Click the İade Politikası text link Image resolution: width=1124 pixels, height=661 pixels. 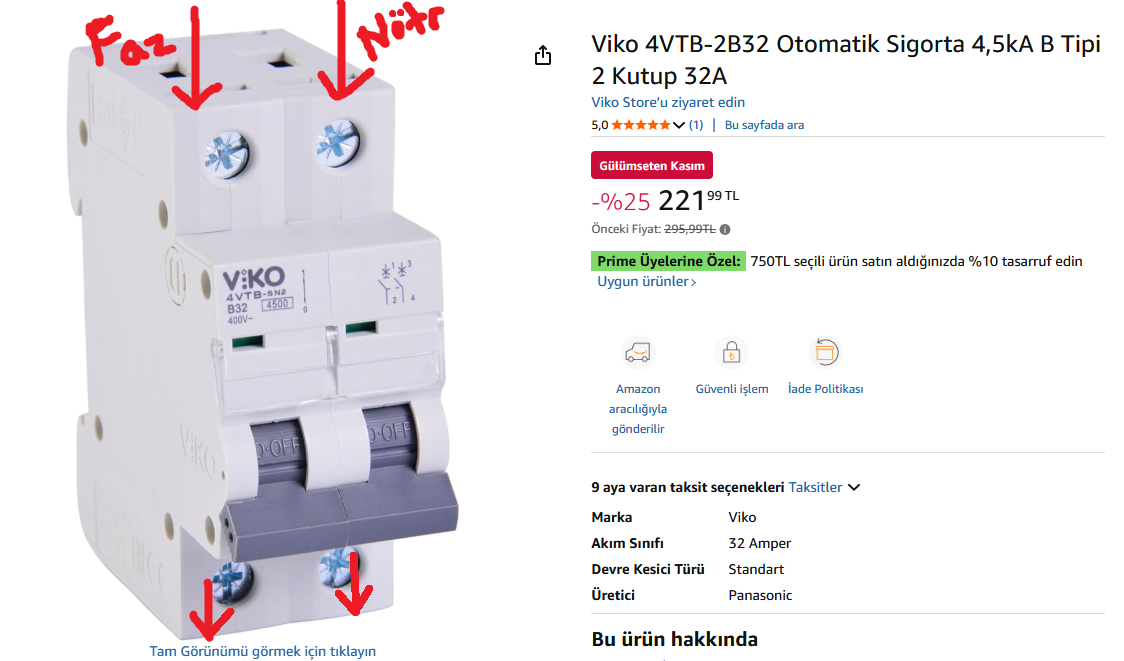click(x=826, y=389)
